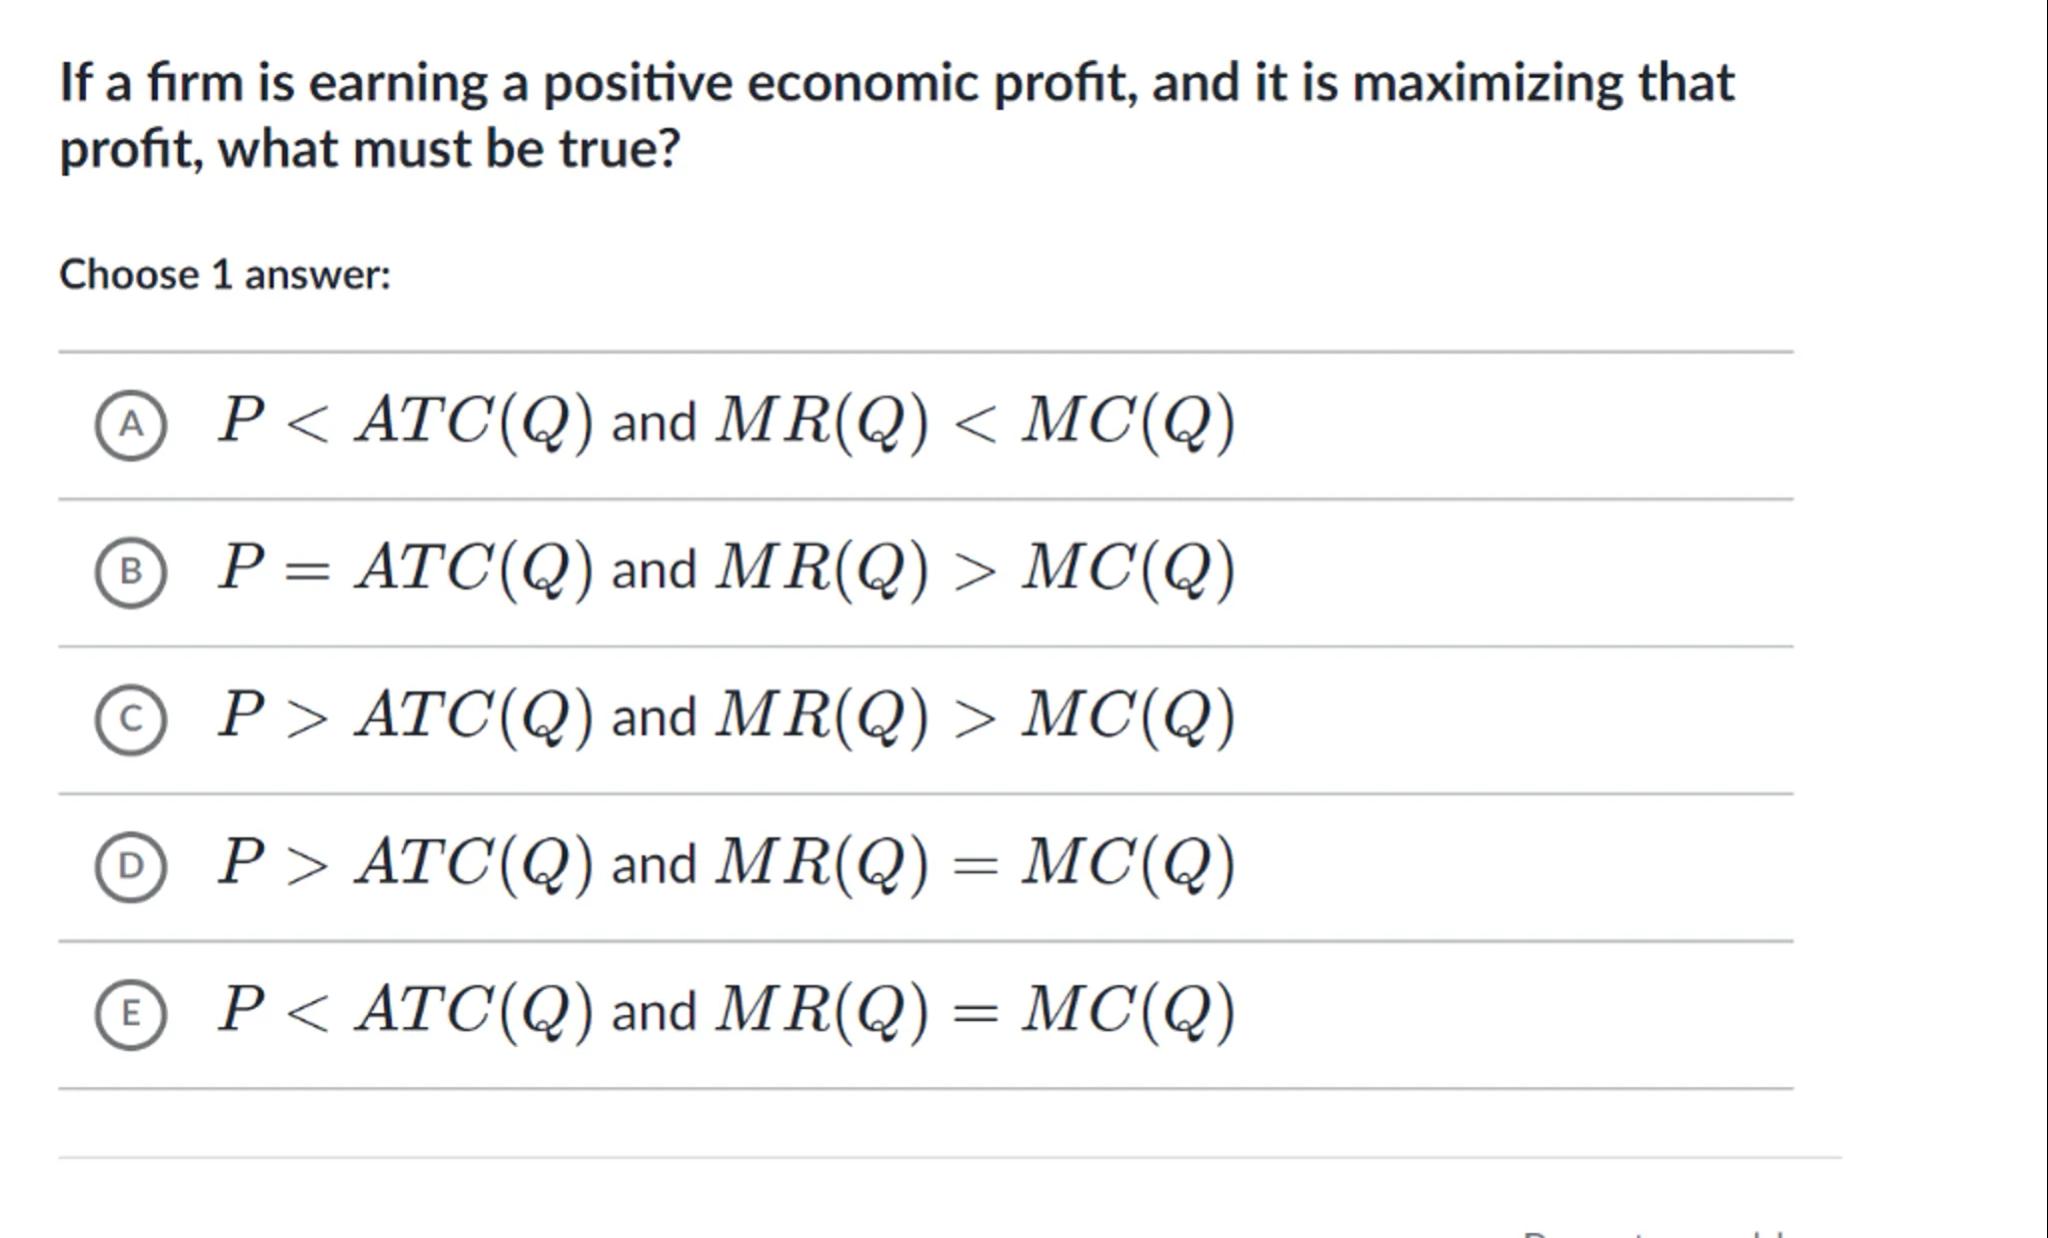Click 'MR(Q) = MC(Q)' in option E
2048x1238 pixels.
pos(975,1009)
